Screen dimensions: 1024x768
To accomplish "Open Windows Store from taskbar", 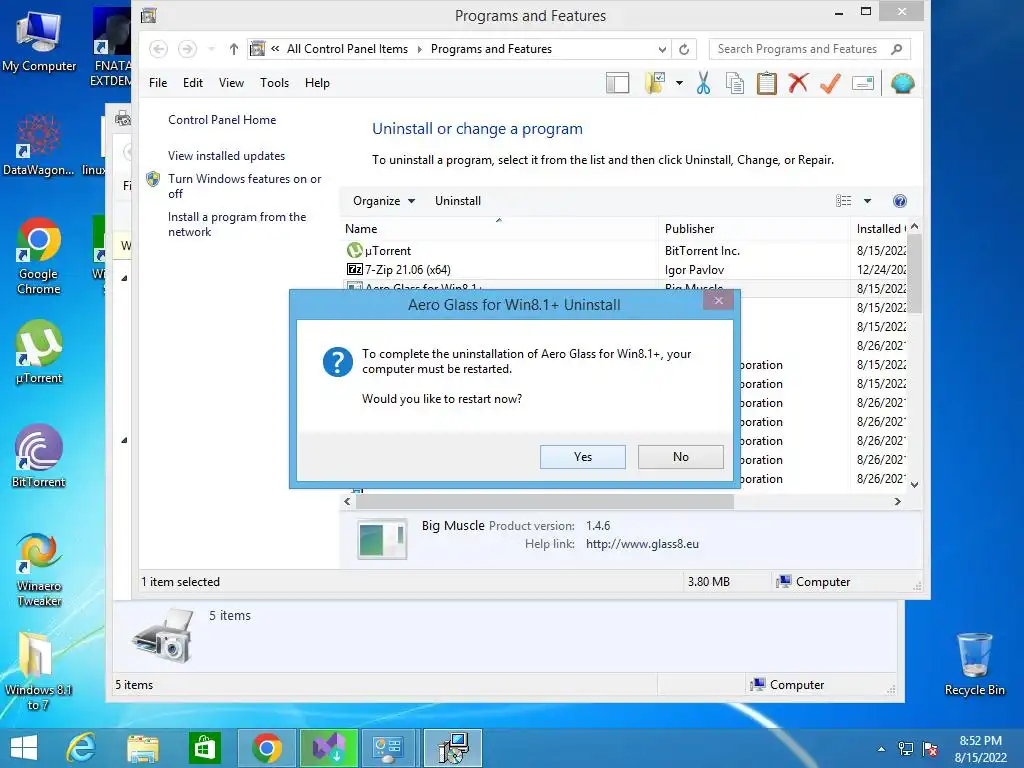I will (x=204, y=748).
